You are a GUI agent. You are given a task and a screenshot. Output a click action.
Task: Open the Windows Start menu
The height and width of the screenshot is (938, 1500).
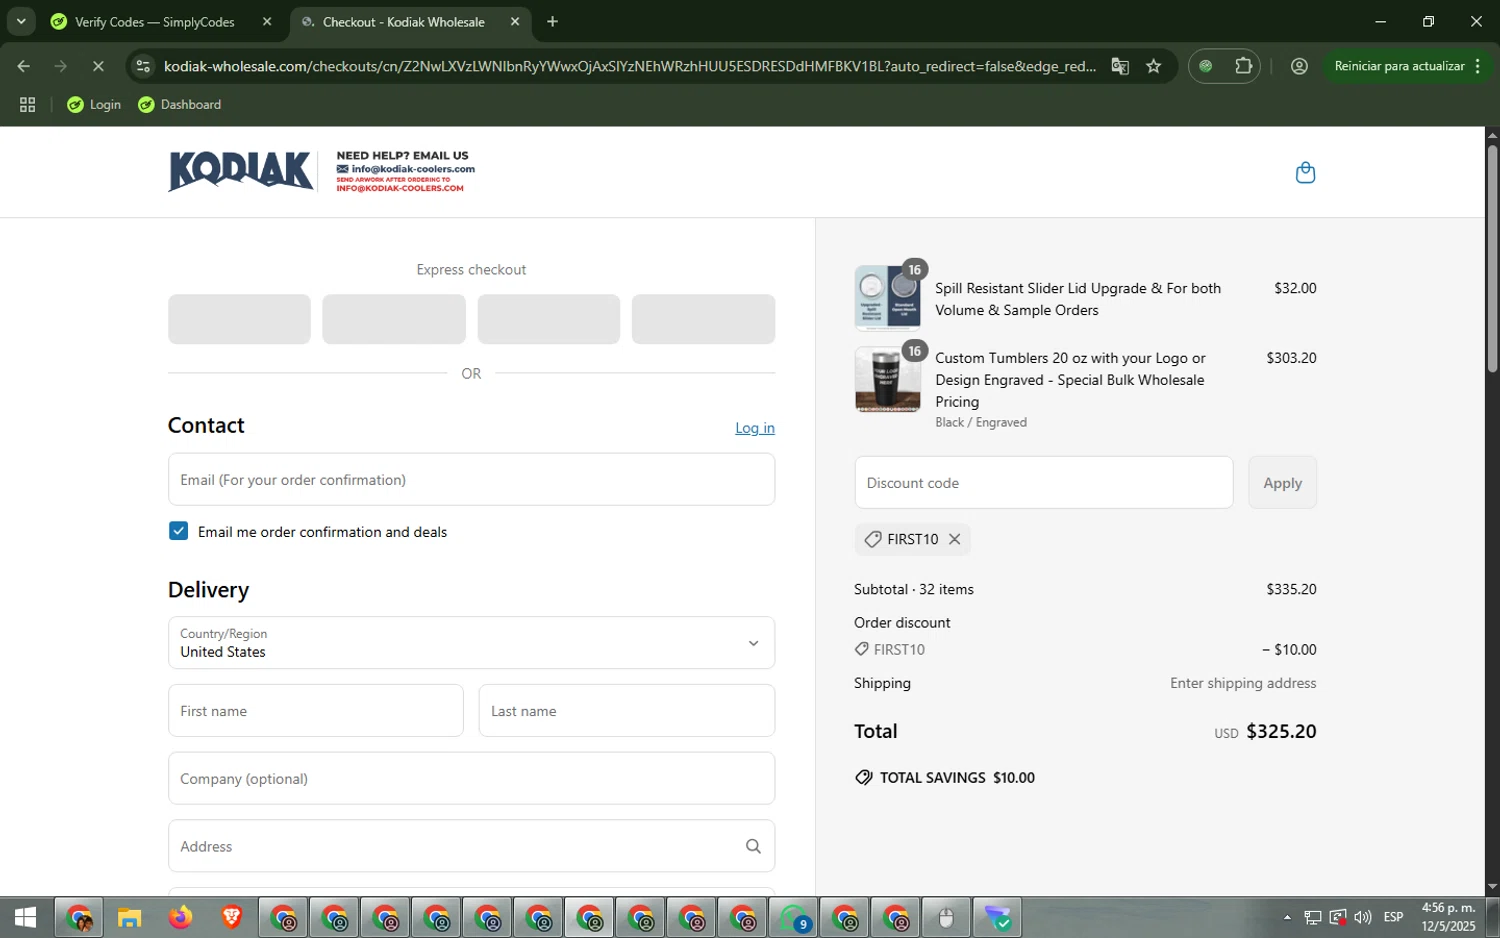(26, 917)
